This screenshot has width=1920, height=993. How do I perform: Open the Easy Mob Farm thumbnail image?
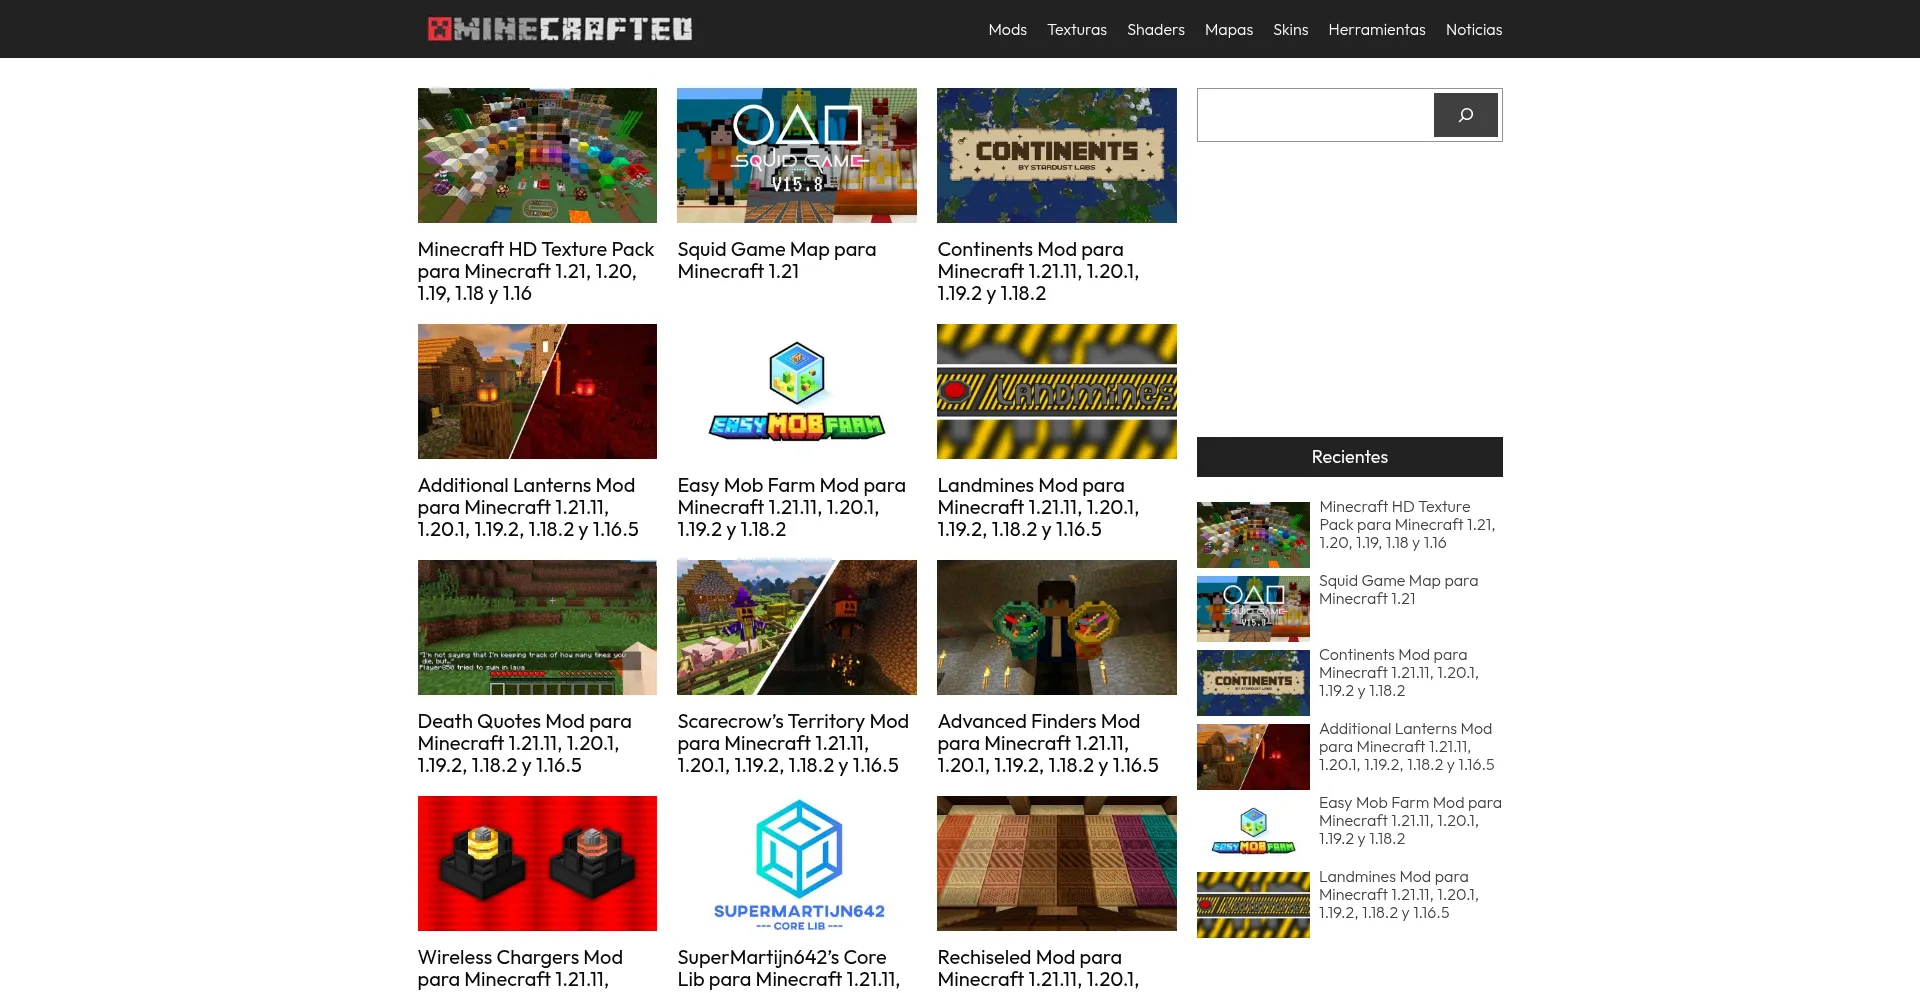796,391
